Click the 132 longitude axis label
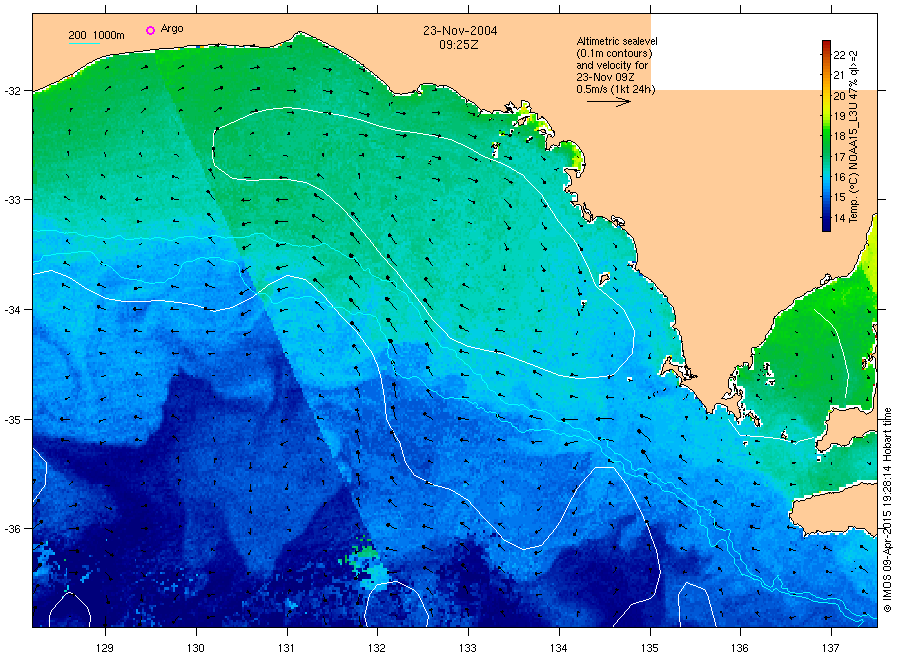This screenshot has height=660, width=900. [x=377, y=648]
